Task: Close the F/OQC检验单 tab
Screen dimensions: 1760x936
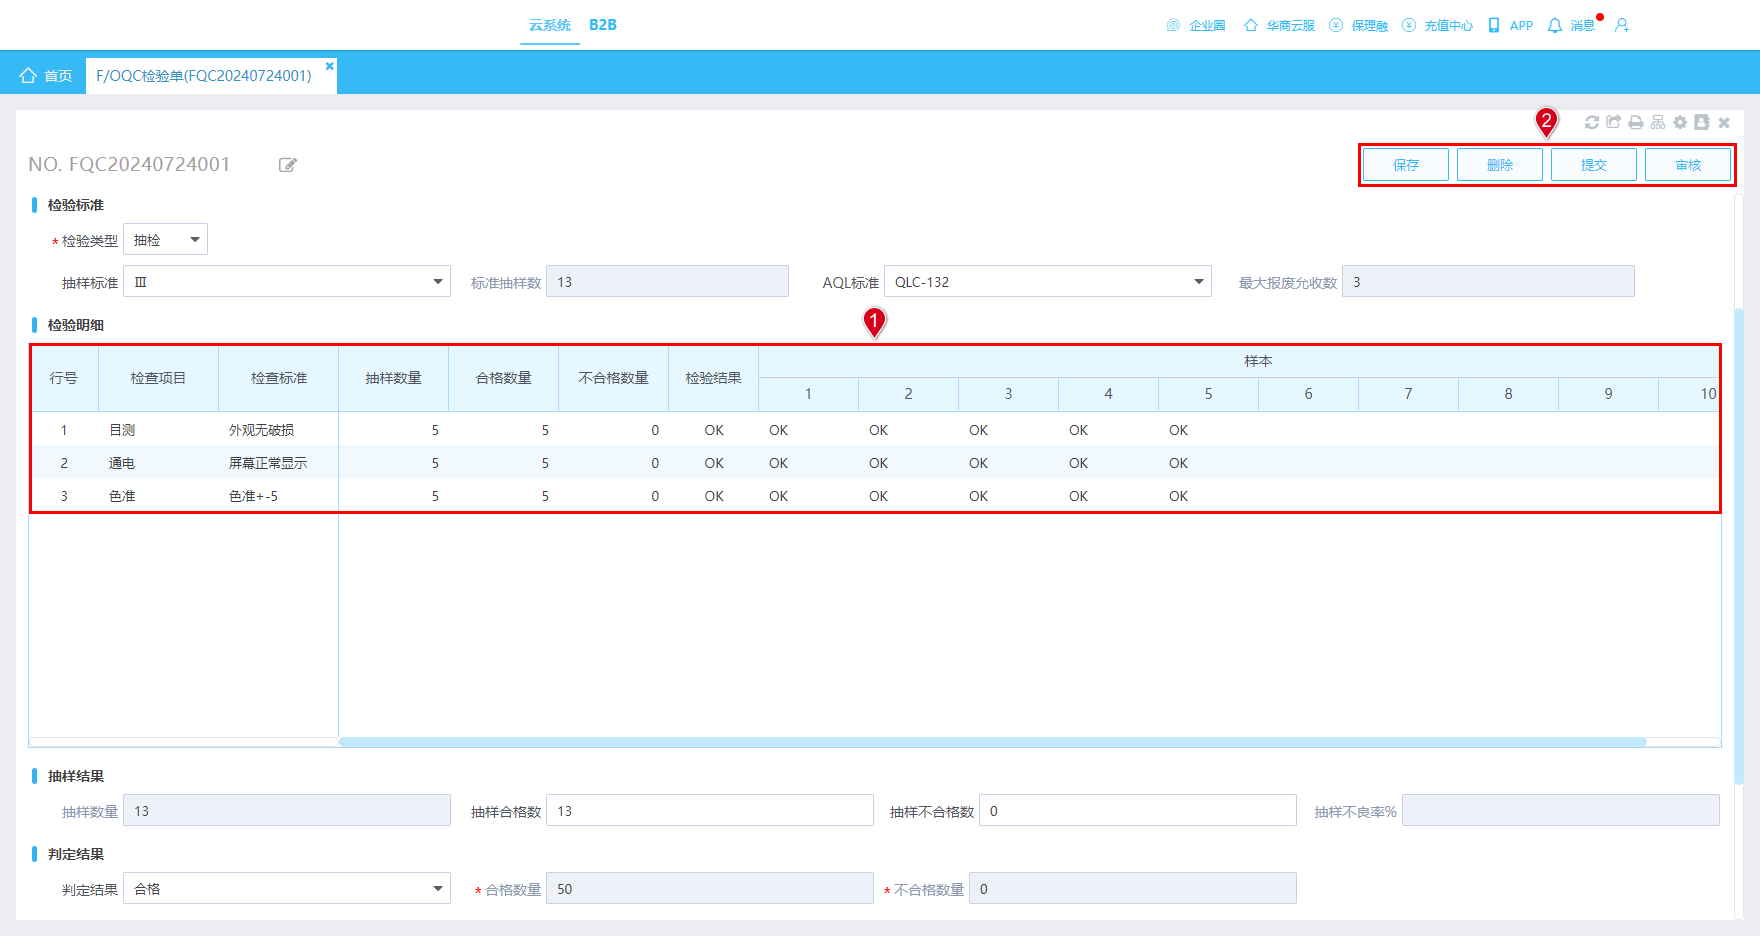Action: (329, 66)
